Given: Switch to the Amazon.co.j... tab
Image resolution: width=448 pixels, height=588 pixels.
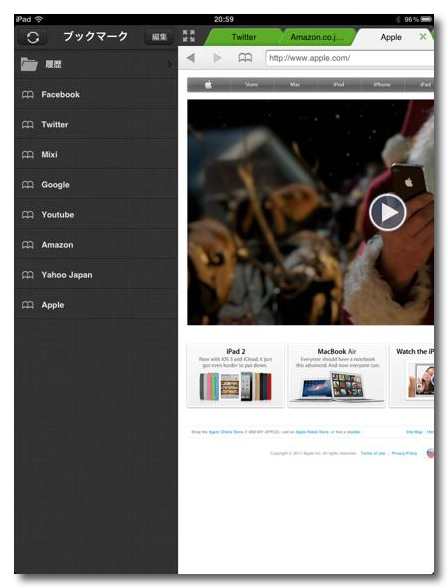Looking at the screenshot, I should 317,37.
